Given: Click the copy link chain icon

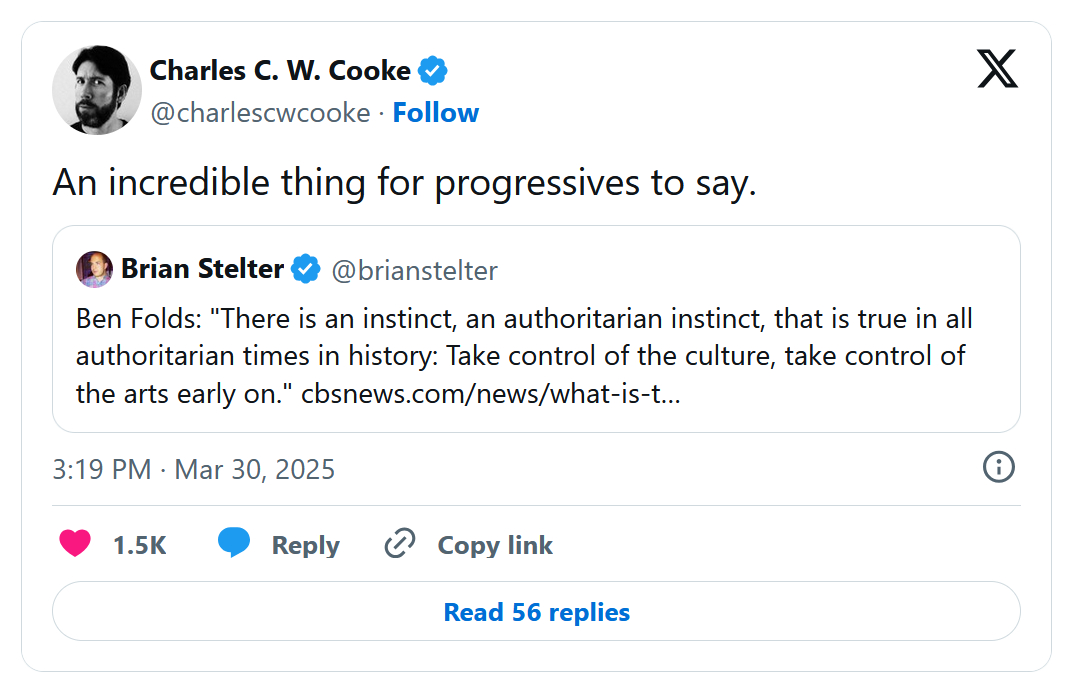Looking at the screenshot, I should [x=400, y=544].
